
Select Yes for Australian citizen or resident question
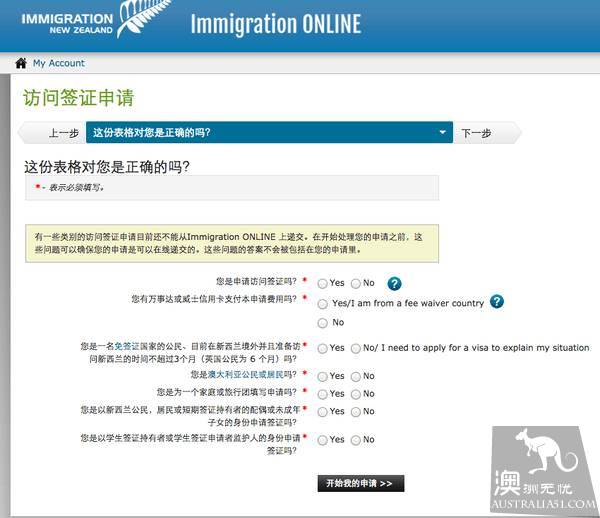point(323,377)
